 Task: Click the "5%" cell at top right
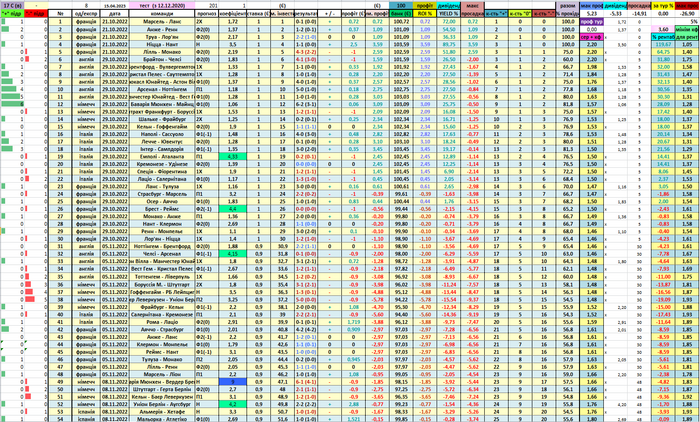688,21
